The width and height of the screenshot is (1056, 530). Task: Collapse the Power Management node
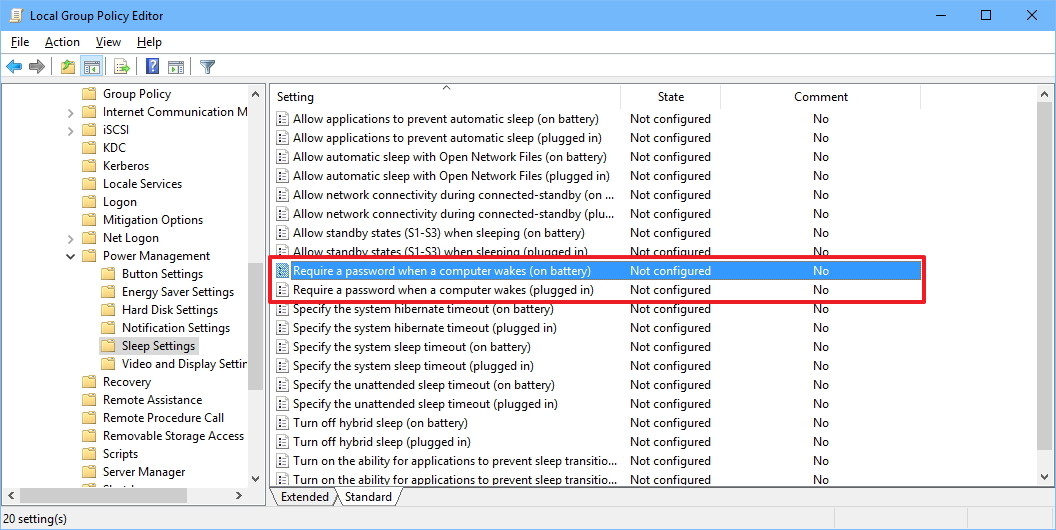coord(71,256)
